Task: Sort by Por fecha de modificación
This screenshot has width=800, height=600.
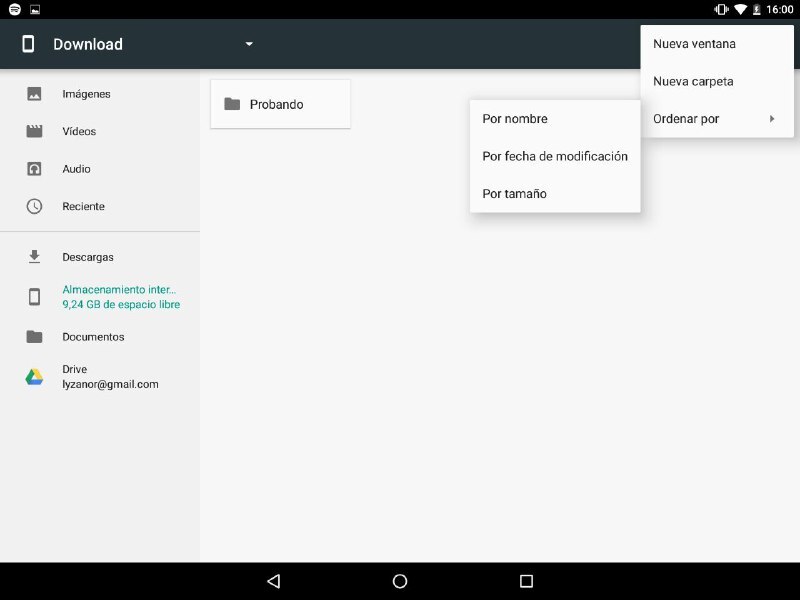Action: pyautogui.click(x=555, y=156)
